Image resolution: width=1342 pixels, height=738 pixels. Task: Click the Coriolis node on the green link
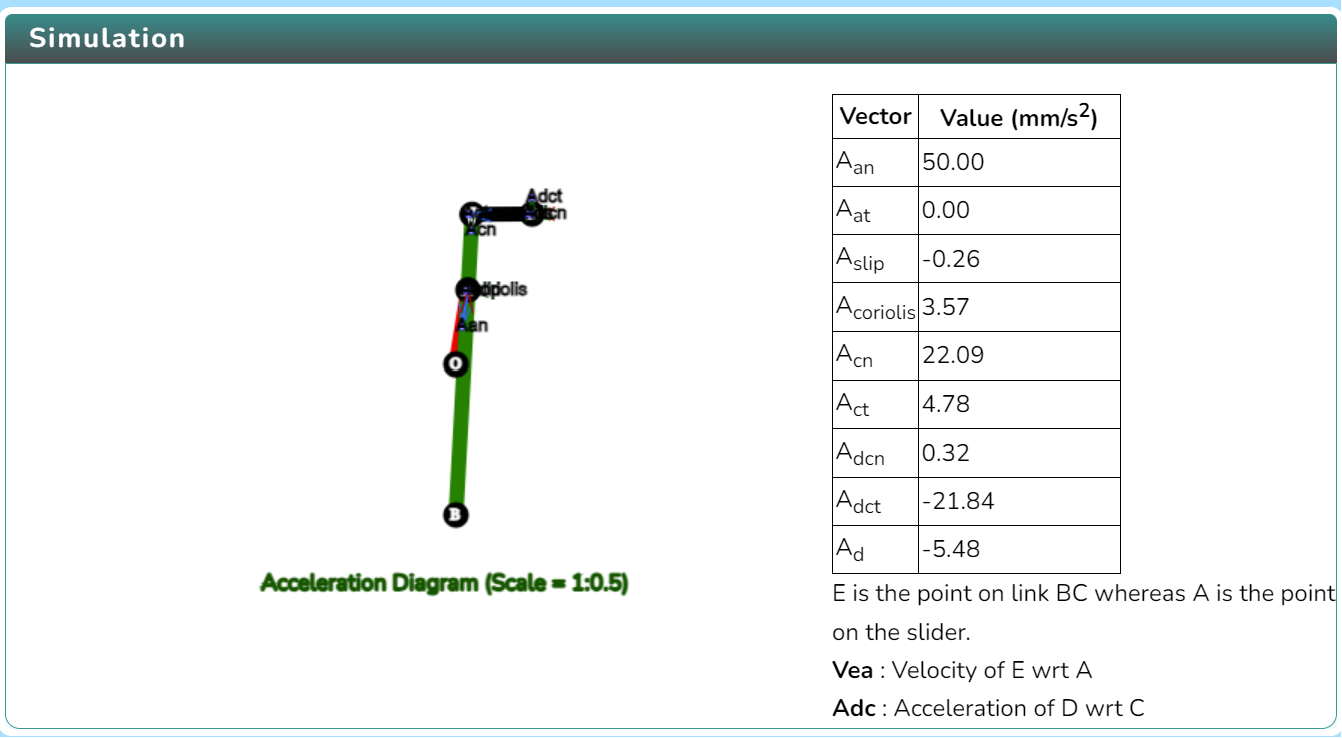468,290
